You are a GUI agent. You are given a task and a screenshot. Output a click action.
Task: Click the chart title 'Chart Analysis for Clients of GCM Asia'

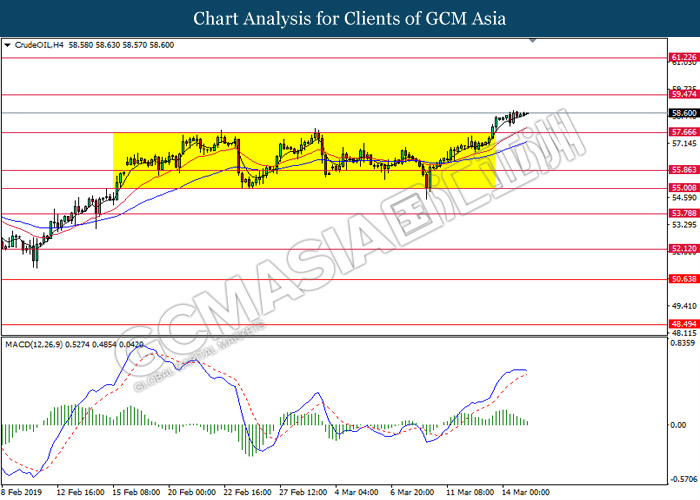350,18
